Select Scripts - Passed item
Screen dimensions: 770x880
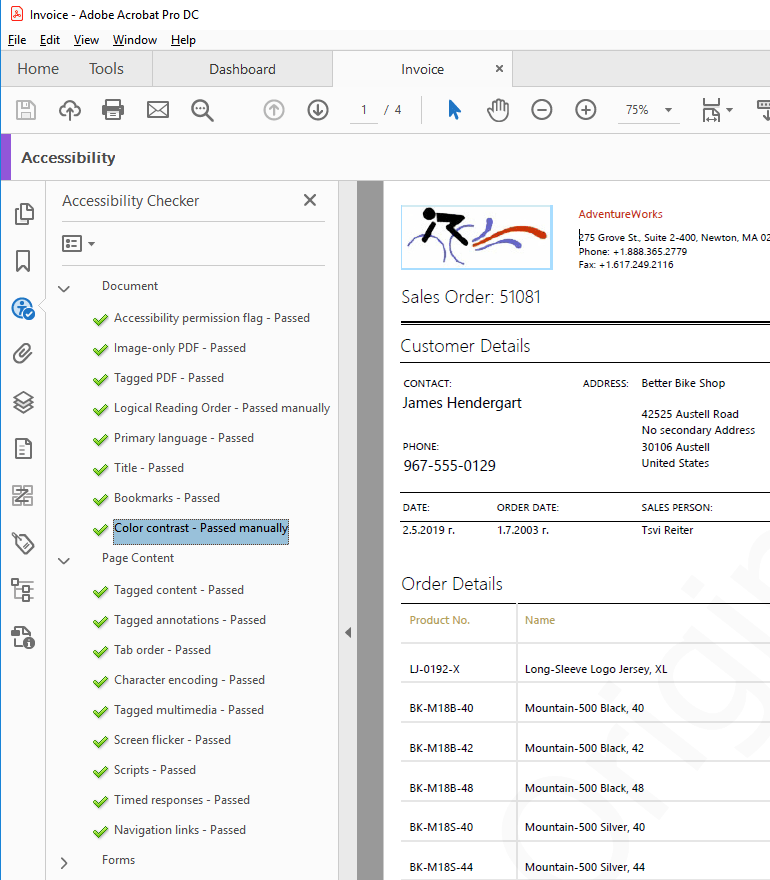coord(154,770)
